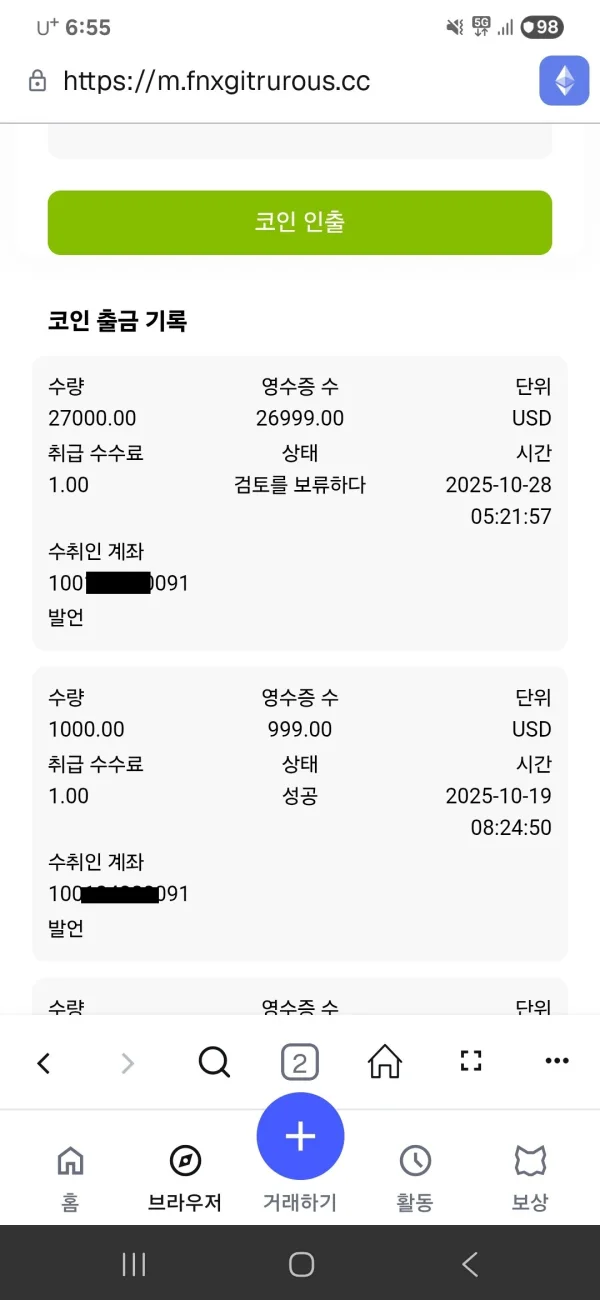Open the three-dot more options menu
The width and height of the screenshot is (600, 1300).
(557, 1062)
